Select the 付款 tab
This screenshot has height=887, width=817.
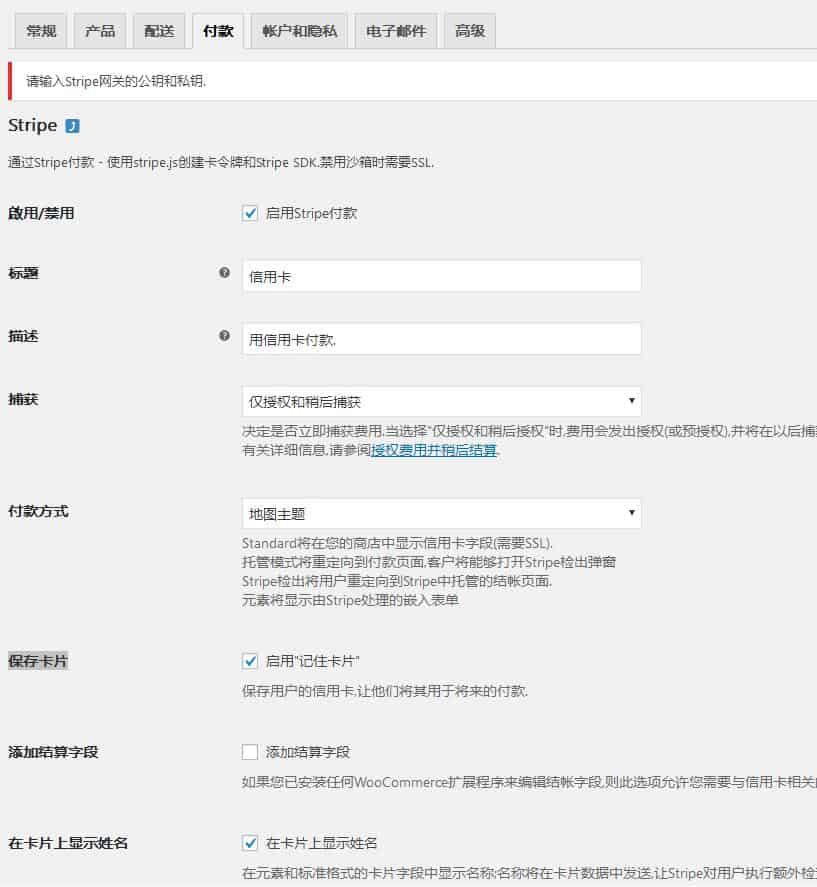(218, 31)
